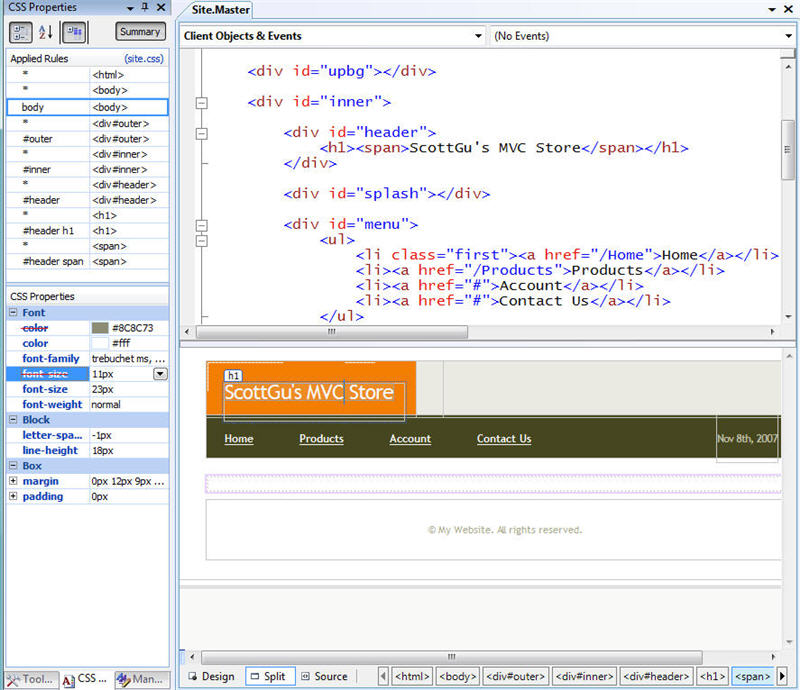Click the div id="splash" code line
Viewport: 800px width, 690px height.
[387, 193]
